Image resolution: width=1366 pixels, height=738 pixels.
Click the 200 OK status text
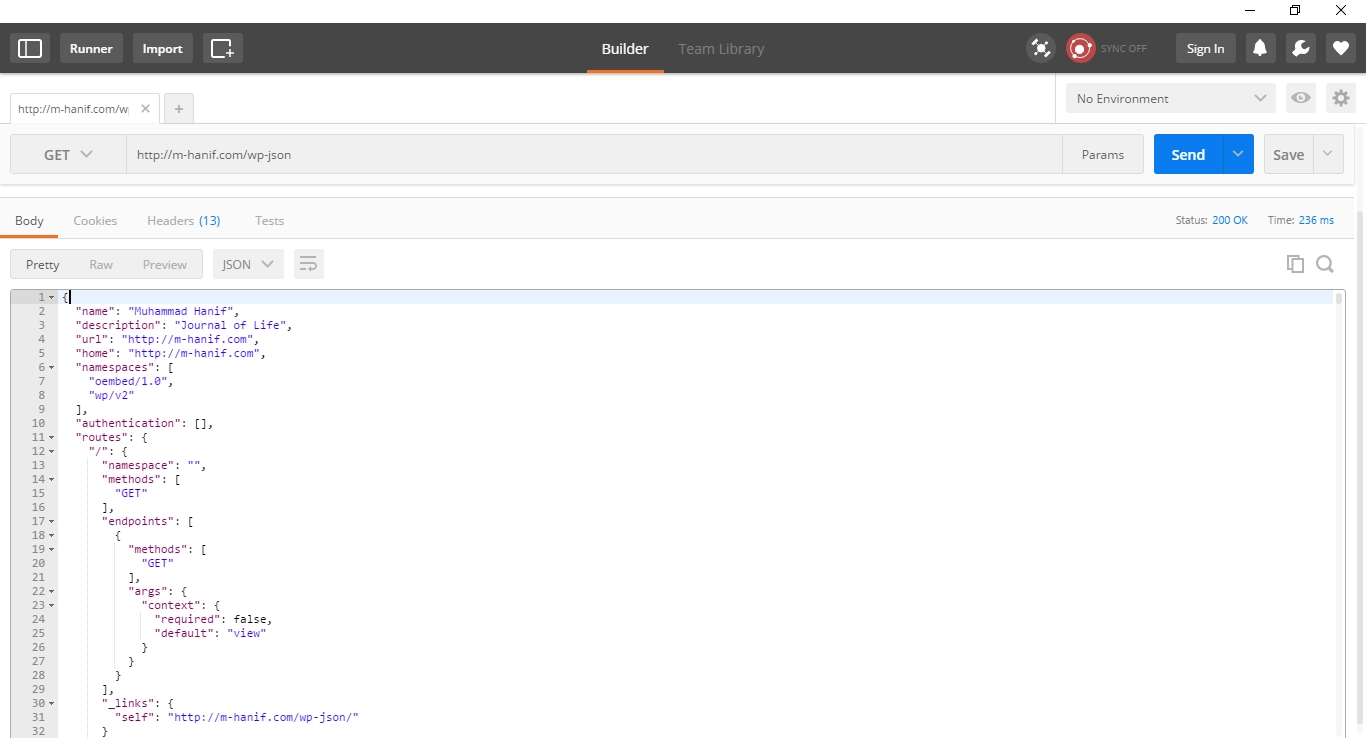click(1230, 220)
